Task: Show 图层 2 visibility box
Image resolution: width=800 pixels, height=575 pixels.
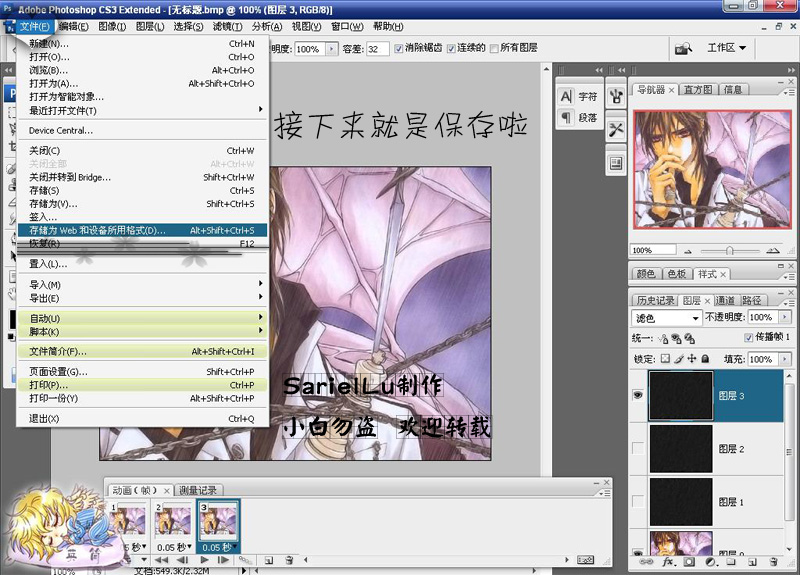Action: point(638,448)
